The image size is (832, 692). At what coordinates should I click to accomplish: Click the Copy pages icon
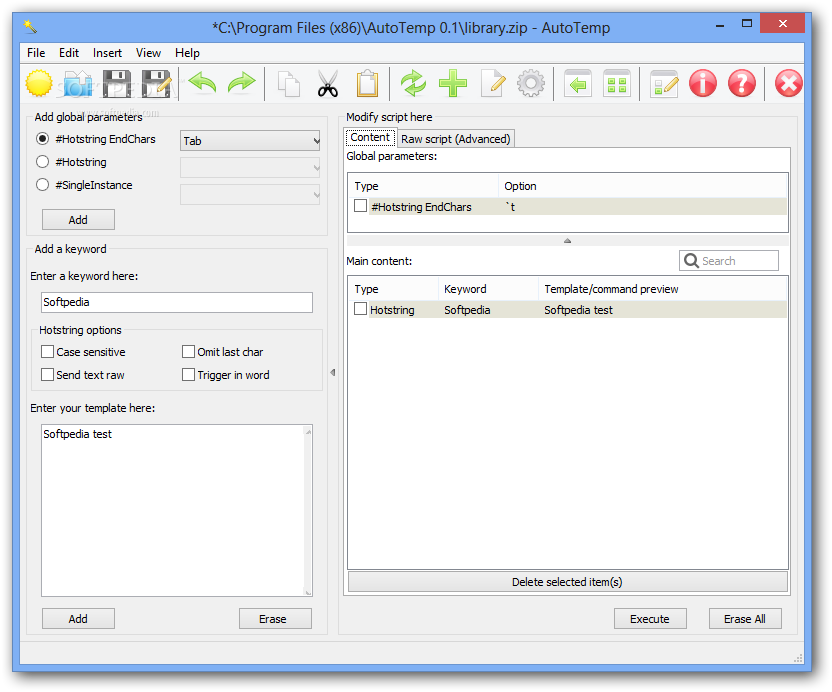tap(289, 83)
